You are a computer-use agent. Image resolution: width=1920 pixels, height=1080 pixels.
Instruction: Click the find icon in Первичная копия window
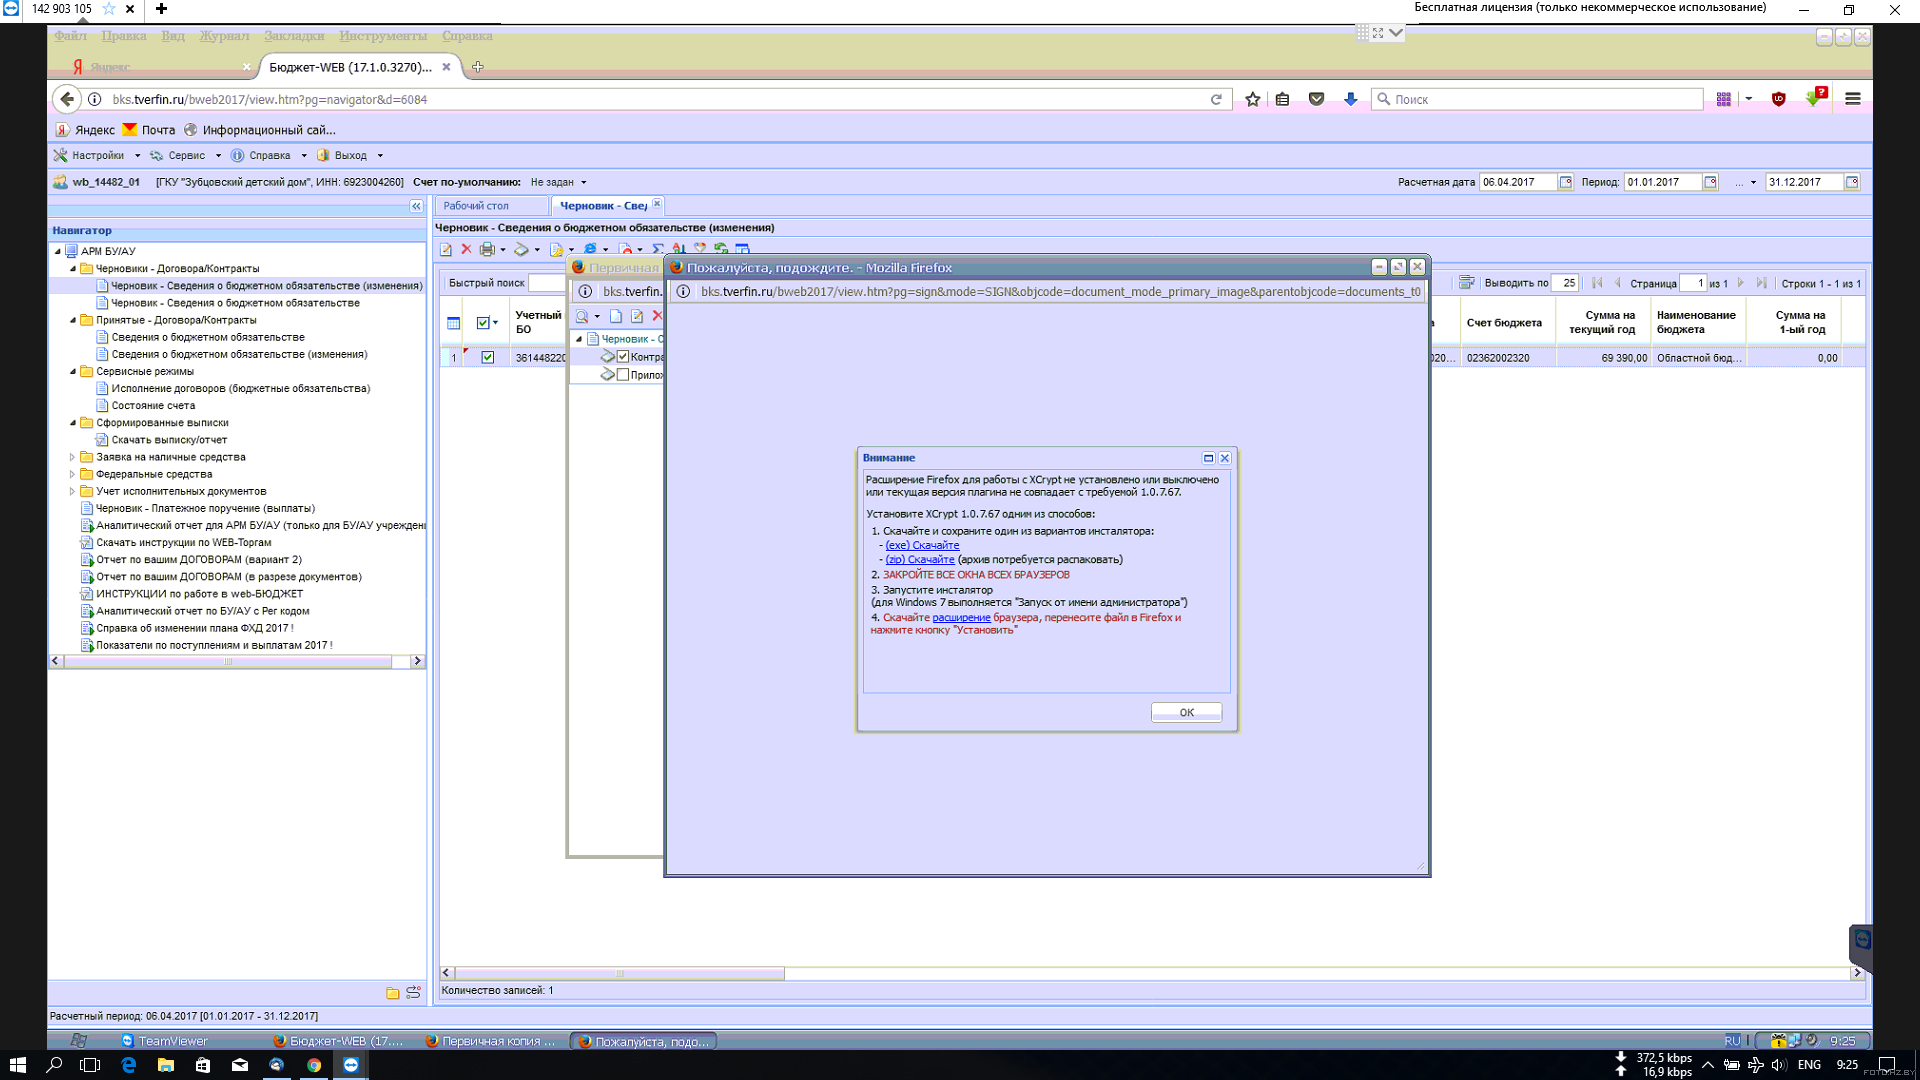[582, 316]
